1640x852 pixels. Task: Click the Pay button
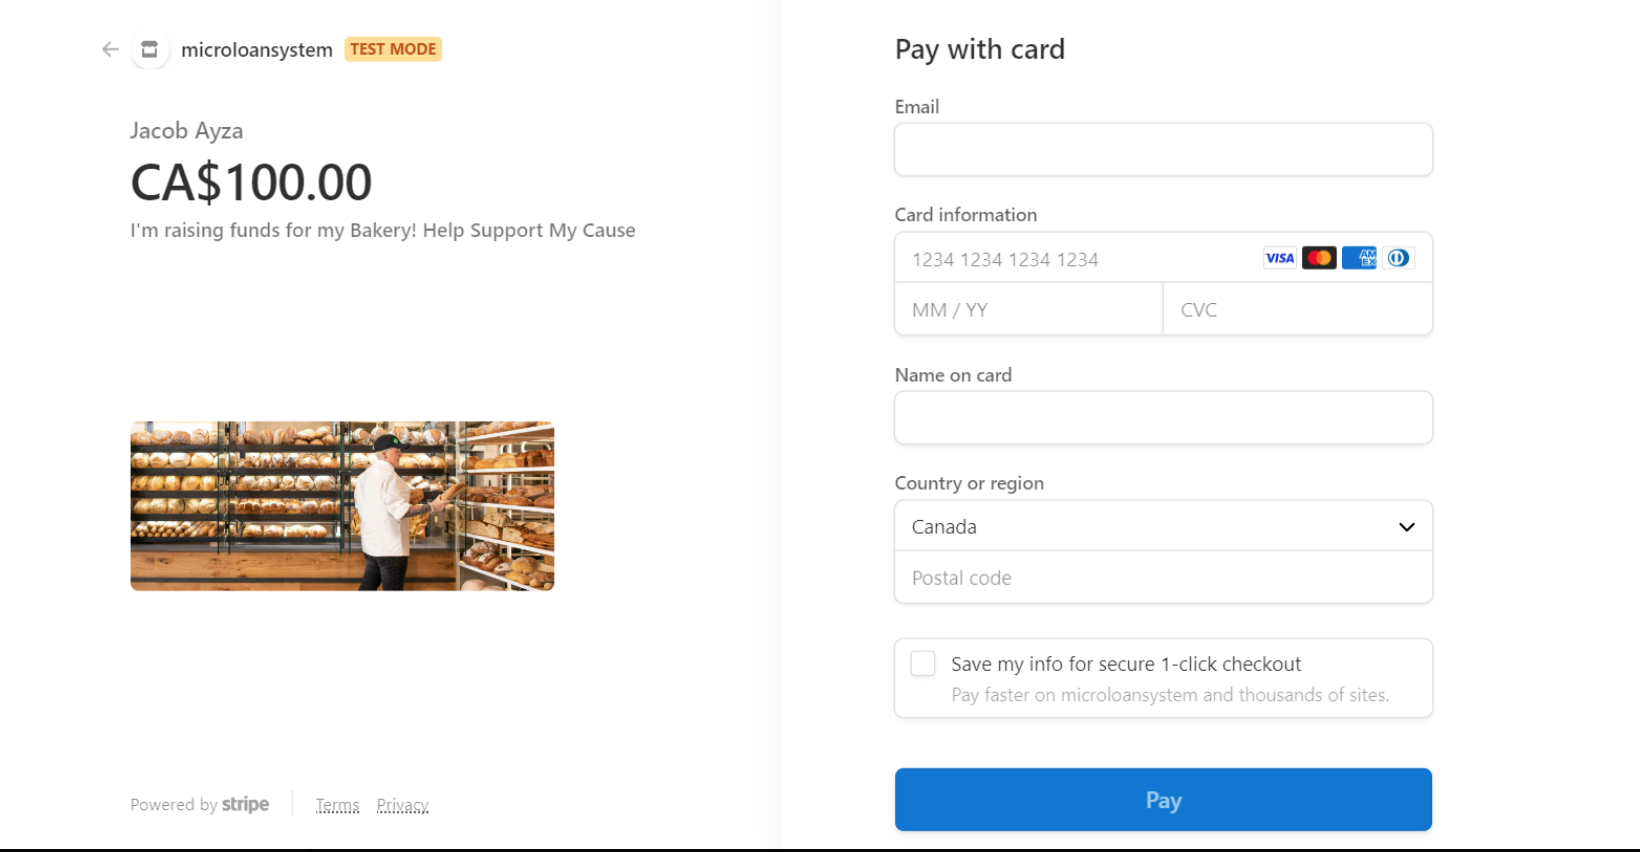(x=1163, y=799)
